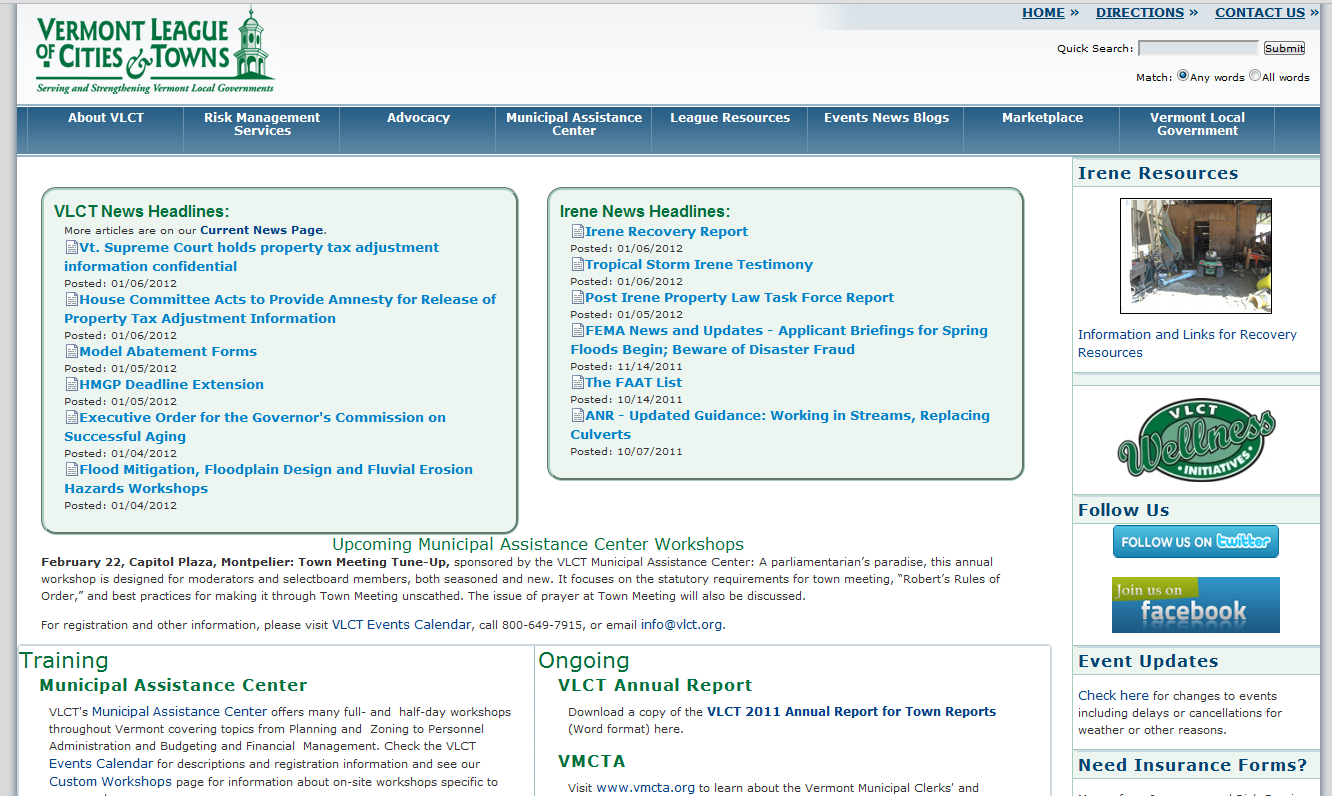The height and width of the screenshot is (796, 1332).
Task: Open the Current News Page link
Action: pyautogui.click(x=261, y=230)
